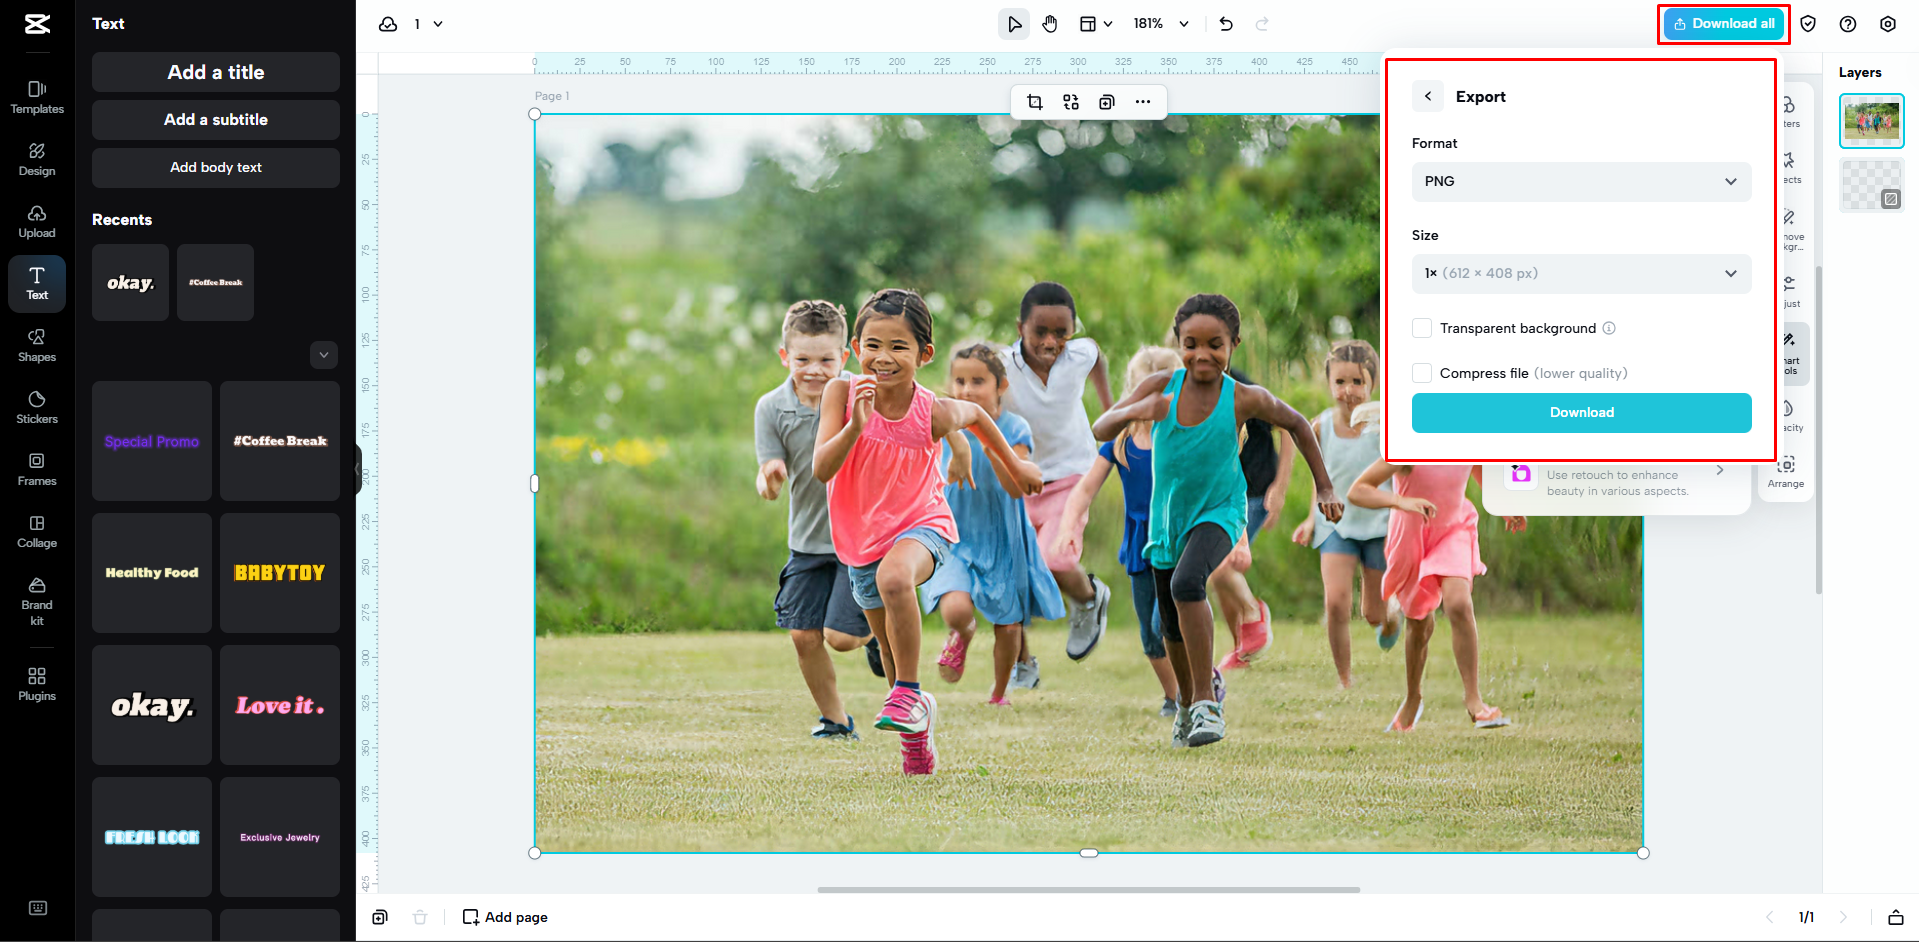
Task: Open the Format PNG dropdown
Action: pyautogui.click(x=1582, y=182)
